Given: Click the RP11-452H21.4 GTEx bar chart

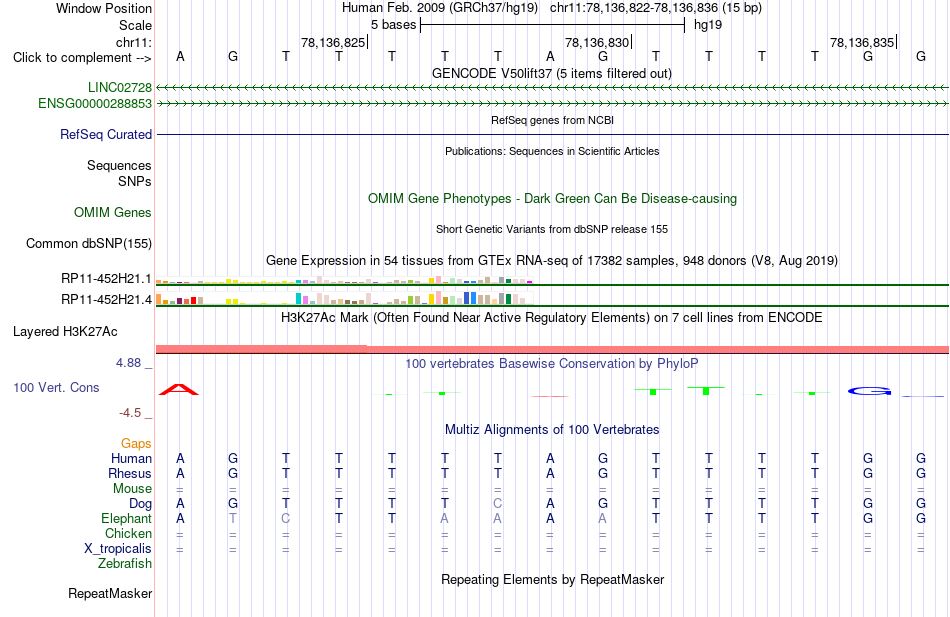Looking at the screenshot, I should [x=344, y=298].
